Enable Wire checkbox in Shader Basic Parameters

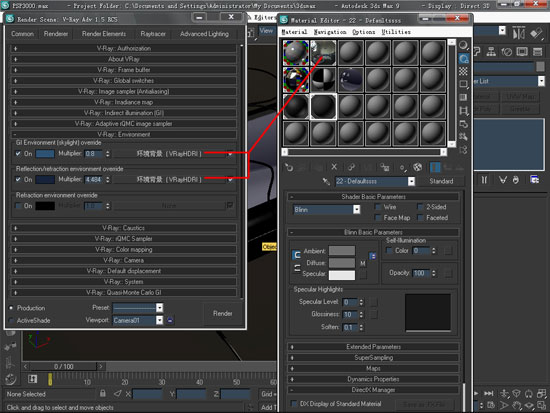378,207
